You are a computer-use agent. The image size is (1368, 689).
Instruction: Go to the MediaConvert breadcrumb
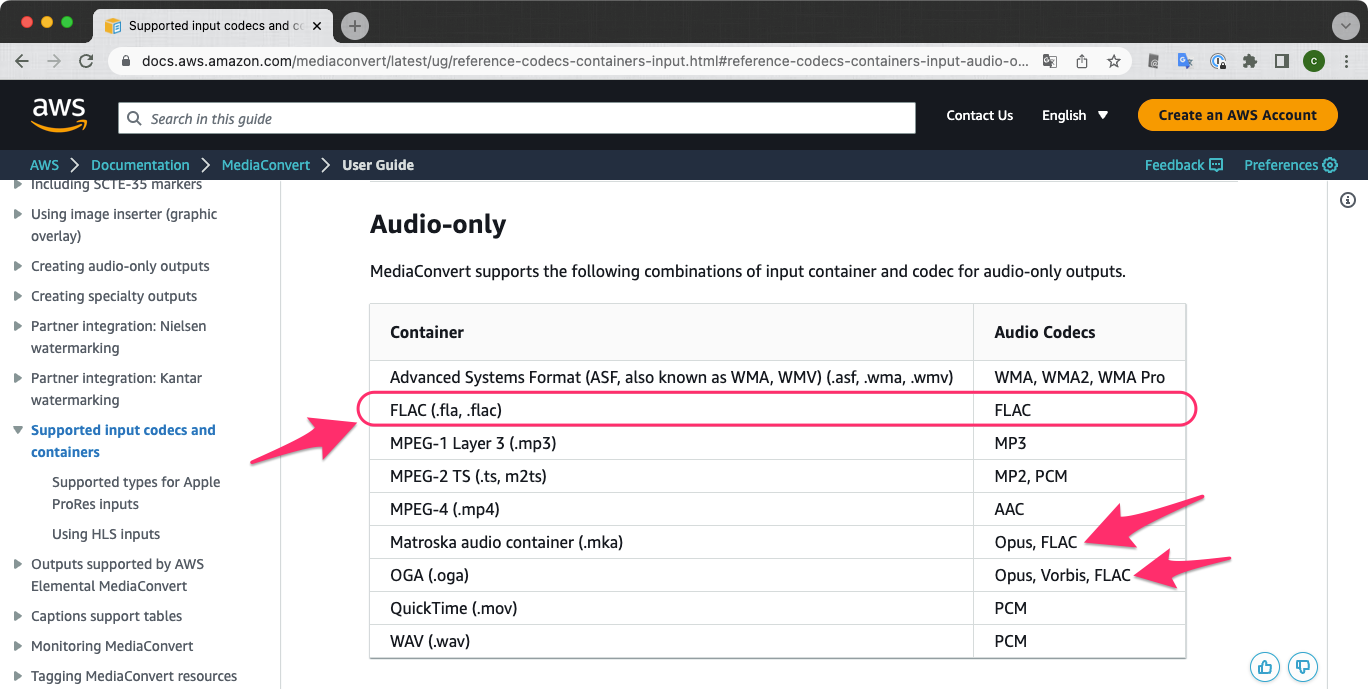pyautogui.click(x=266, y=165)
